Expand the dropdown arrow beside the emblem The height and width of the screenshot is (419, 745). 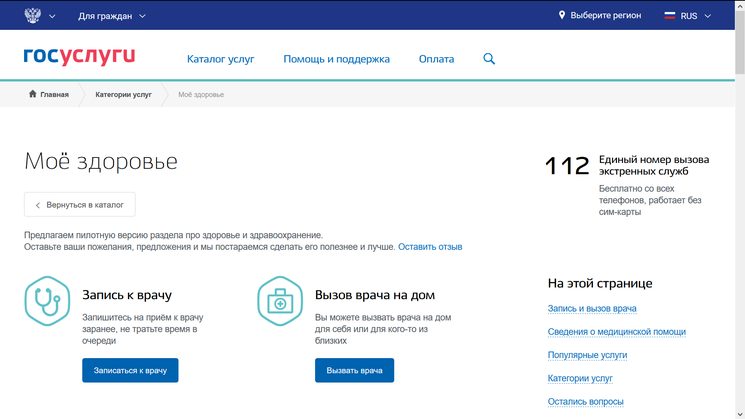click(x=52, y=16)
